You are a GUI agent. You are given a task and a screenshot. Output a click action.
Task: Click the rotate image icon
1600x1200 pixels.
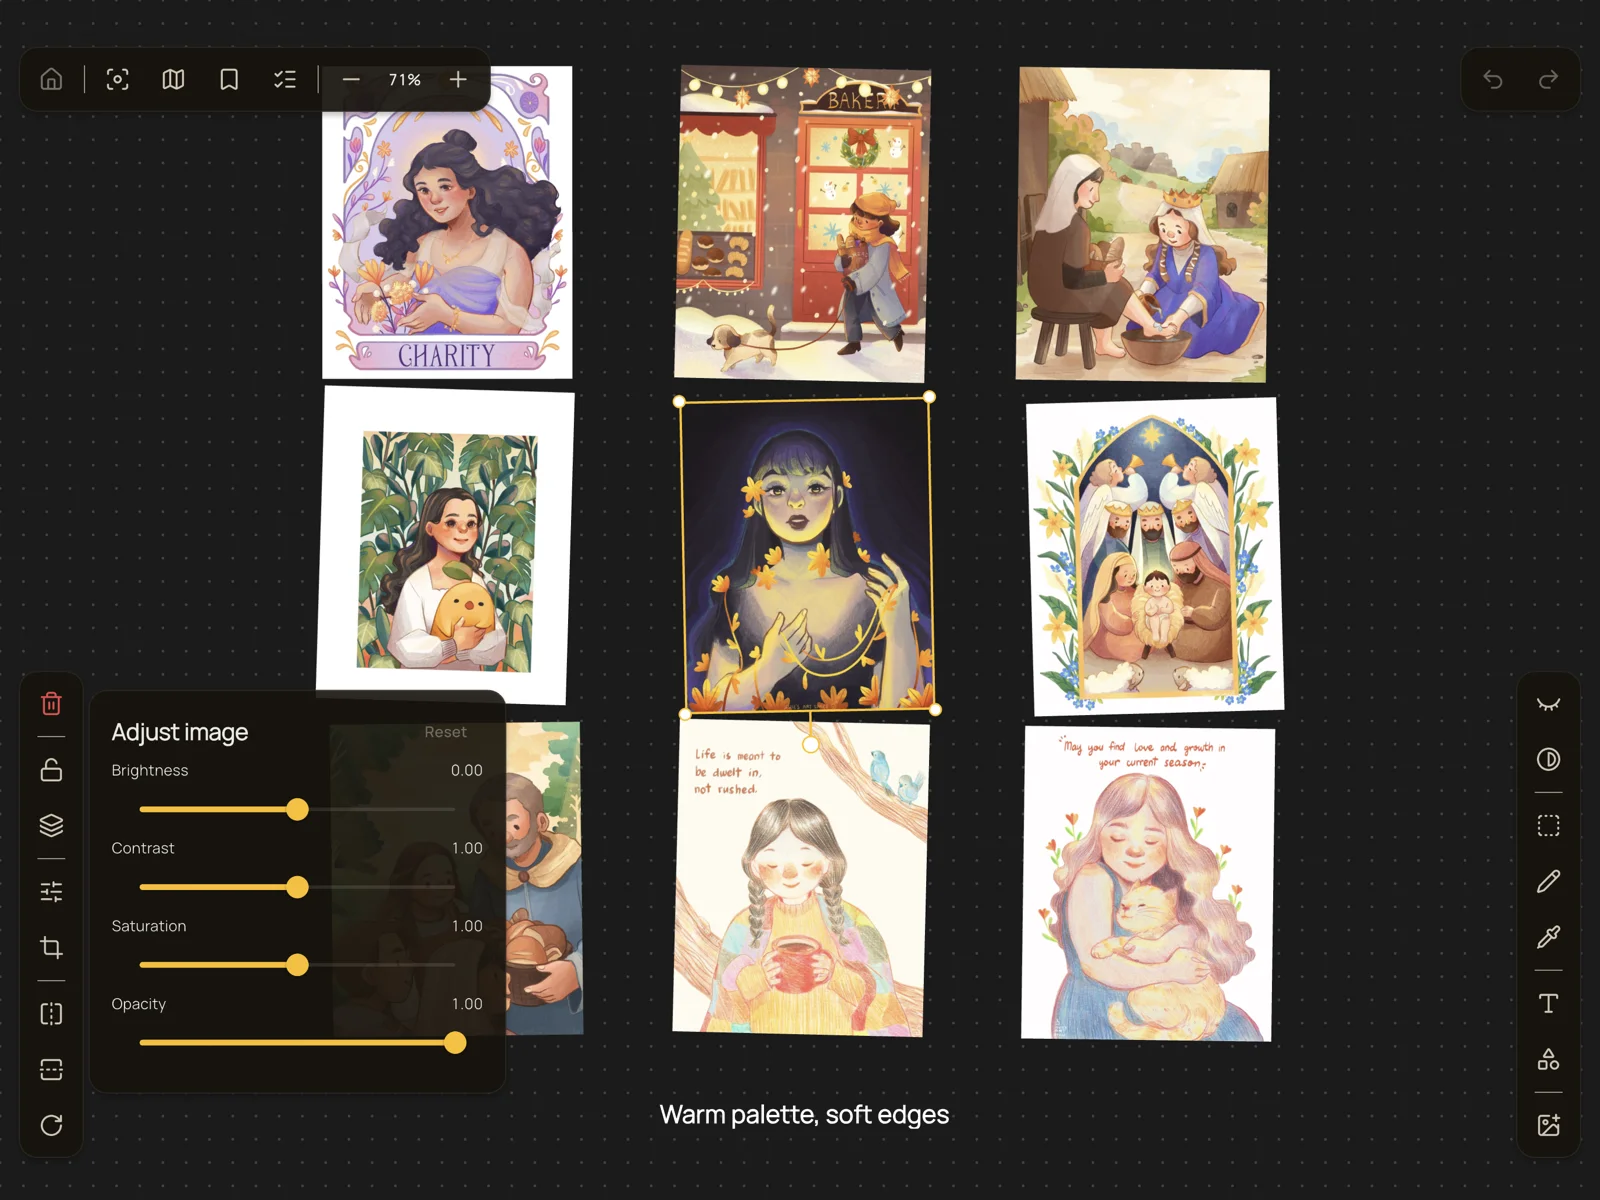pos(51,1125)
